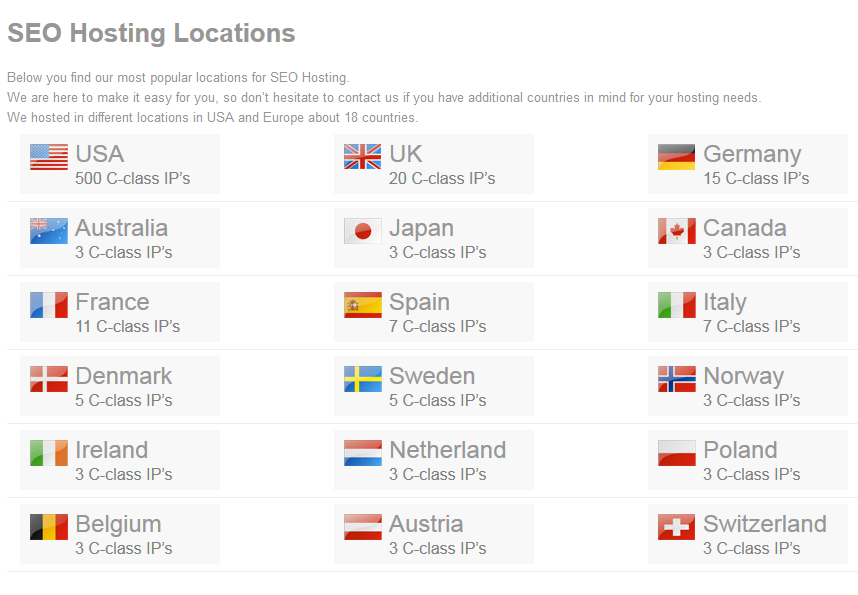The image size is (858, 595).
Task: Select the Norway flag icon
Action: click(x=676, y=379)
